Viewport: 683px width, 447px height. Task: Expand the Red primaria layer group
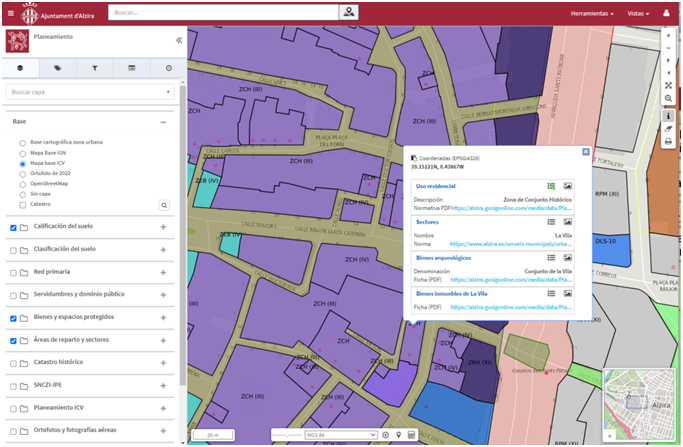click(163, 271)
